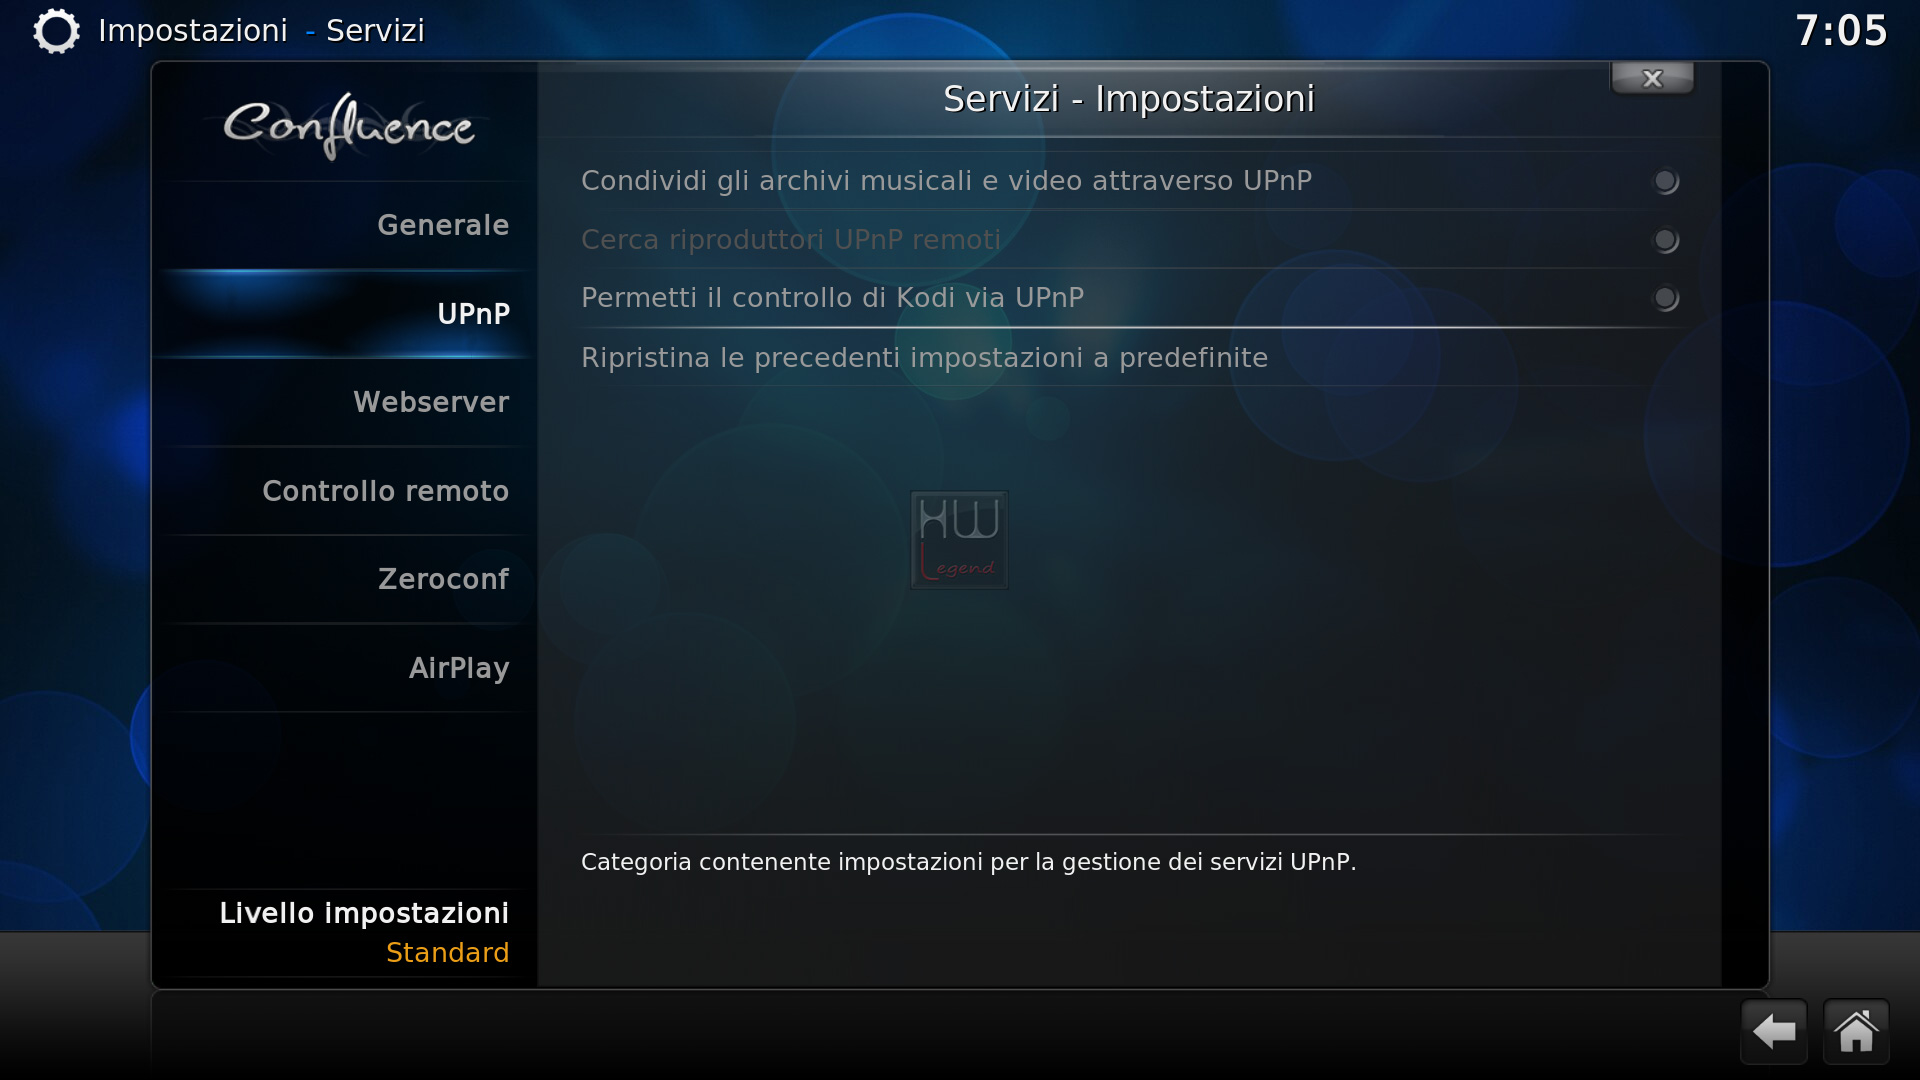Click the Servizi breadcrumb in header
This screenshot has height=1080, width=1920.
375,31
